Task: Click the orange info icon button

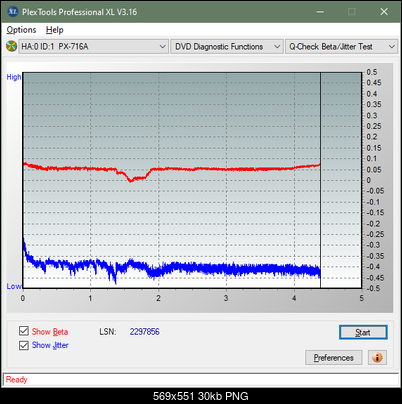Action: pyautogui.click(x=377, y=358)
